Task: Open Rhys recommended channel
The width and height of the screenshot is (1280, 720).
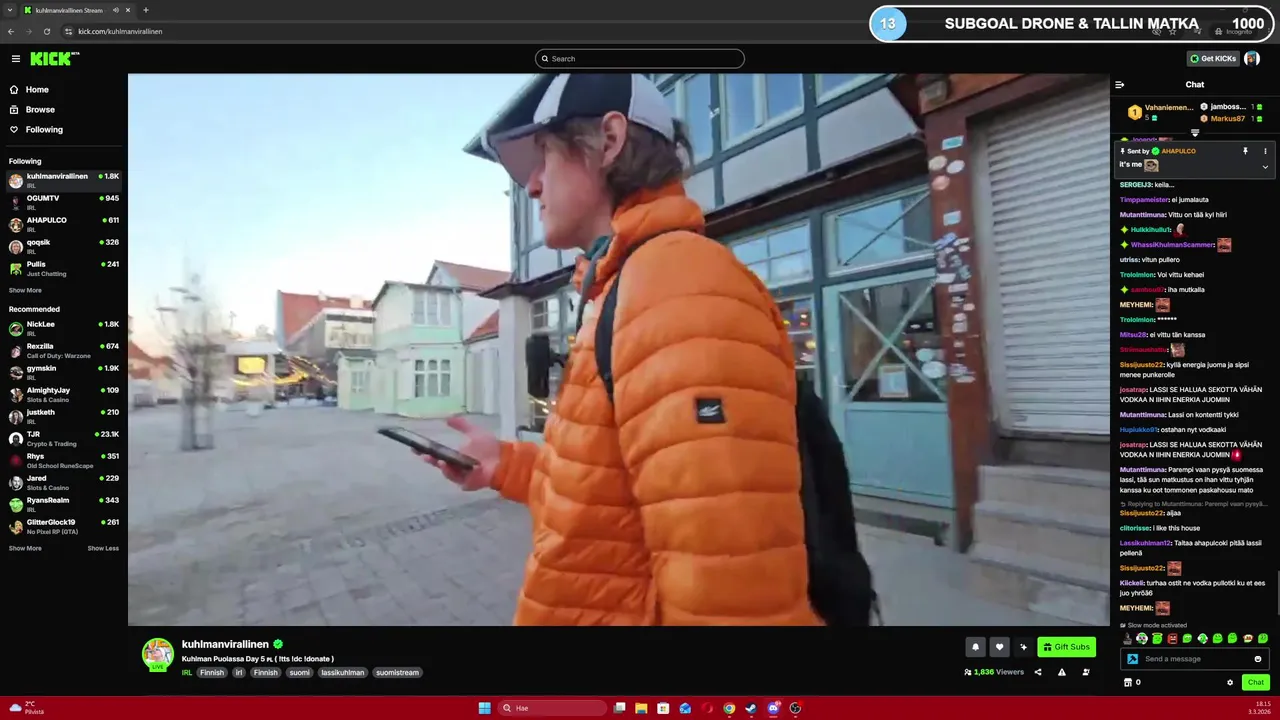Action: [63, 460]
